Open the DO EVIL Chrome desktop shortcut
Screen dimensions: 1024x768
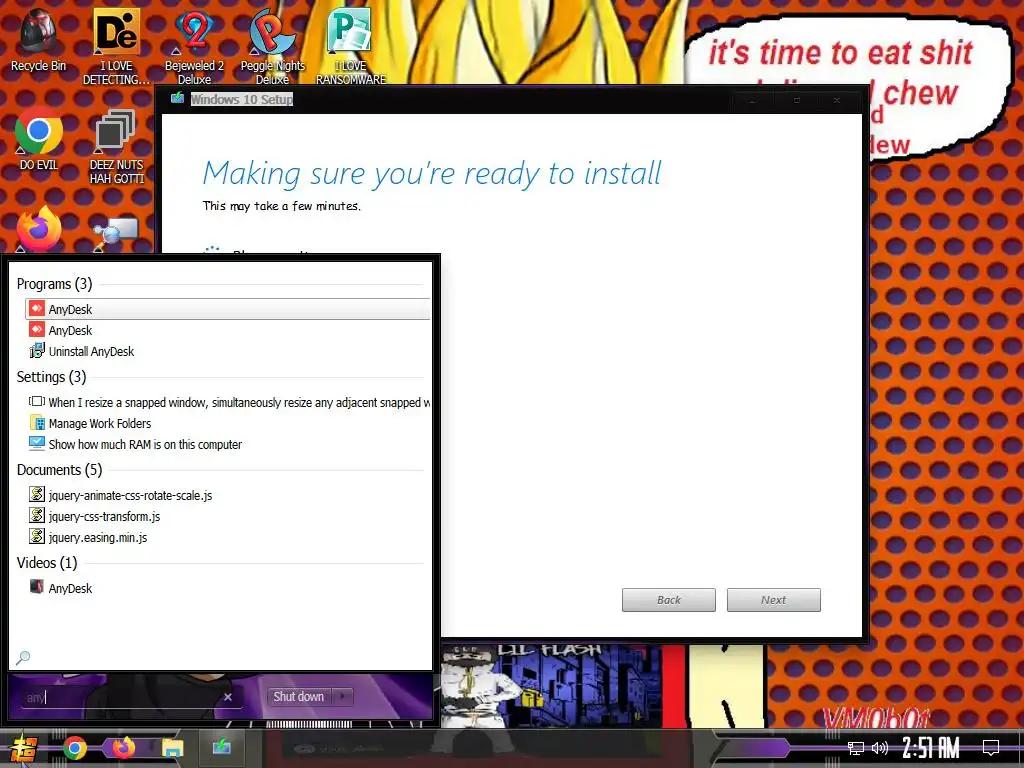pos(39,138)
